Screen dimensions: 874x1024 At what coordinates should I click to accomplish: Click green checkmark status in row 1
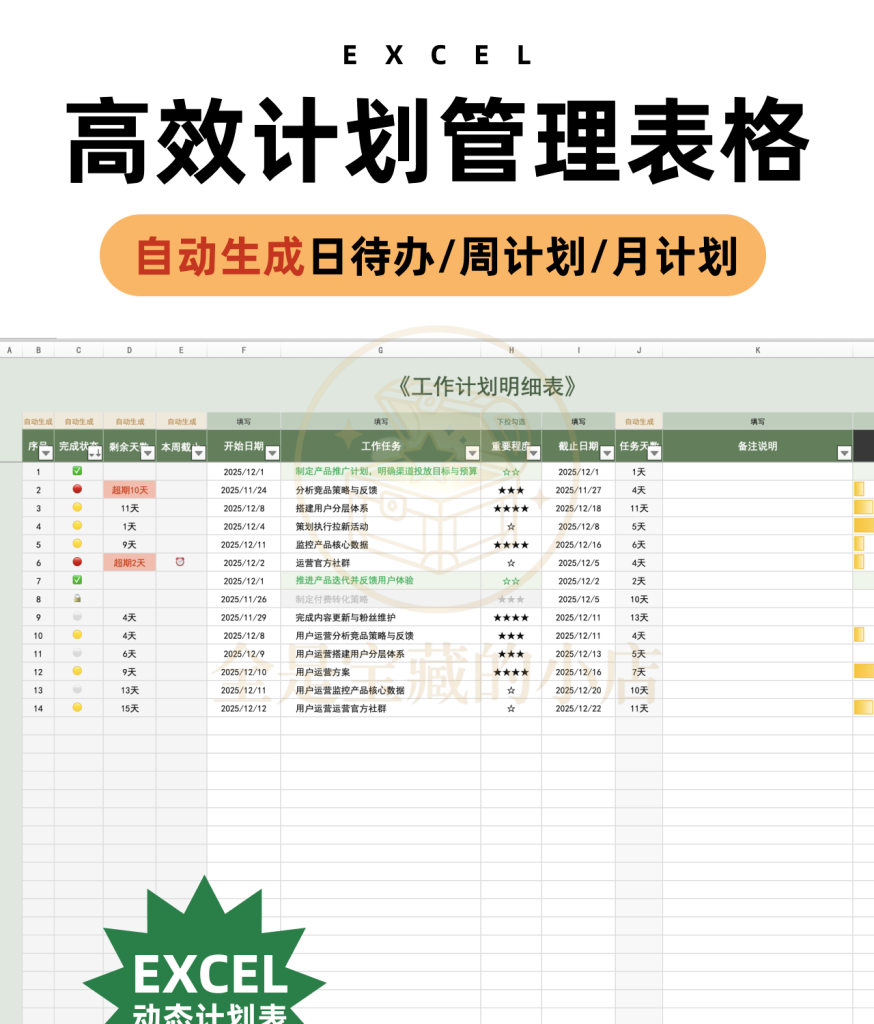77,471
